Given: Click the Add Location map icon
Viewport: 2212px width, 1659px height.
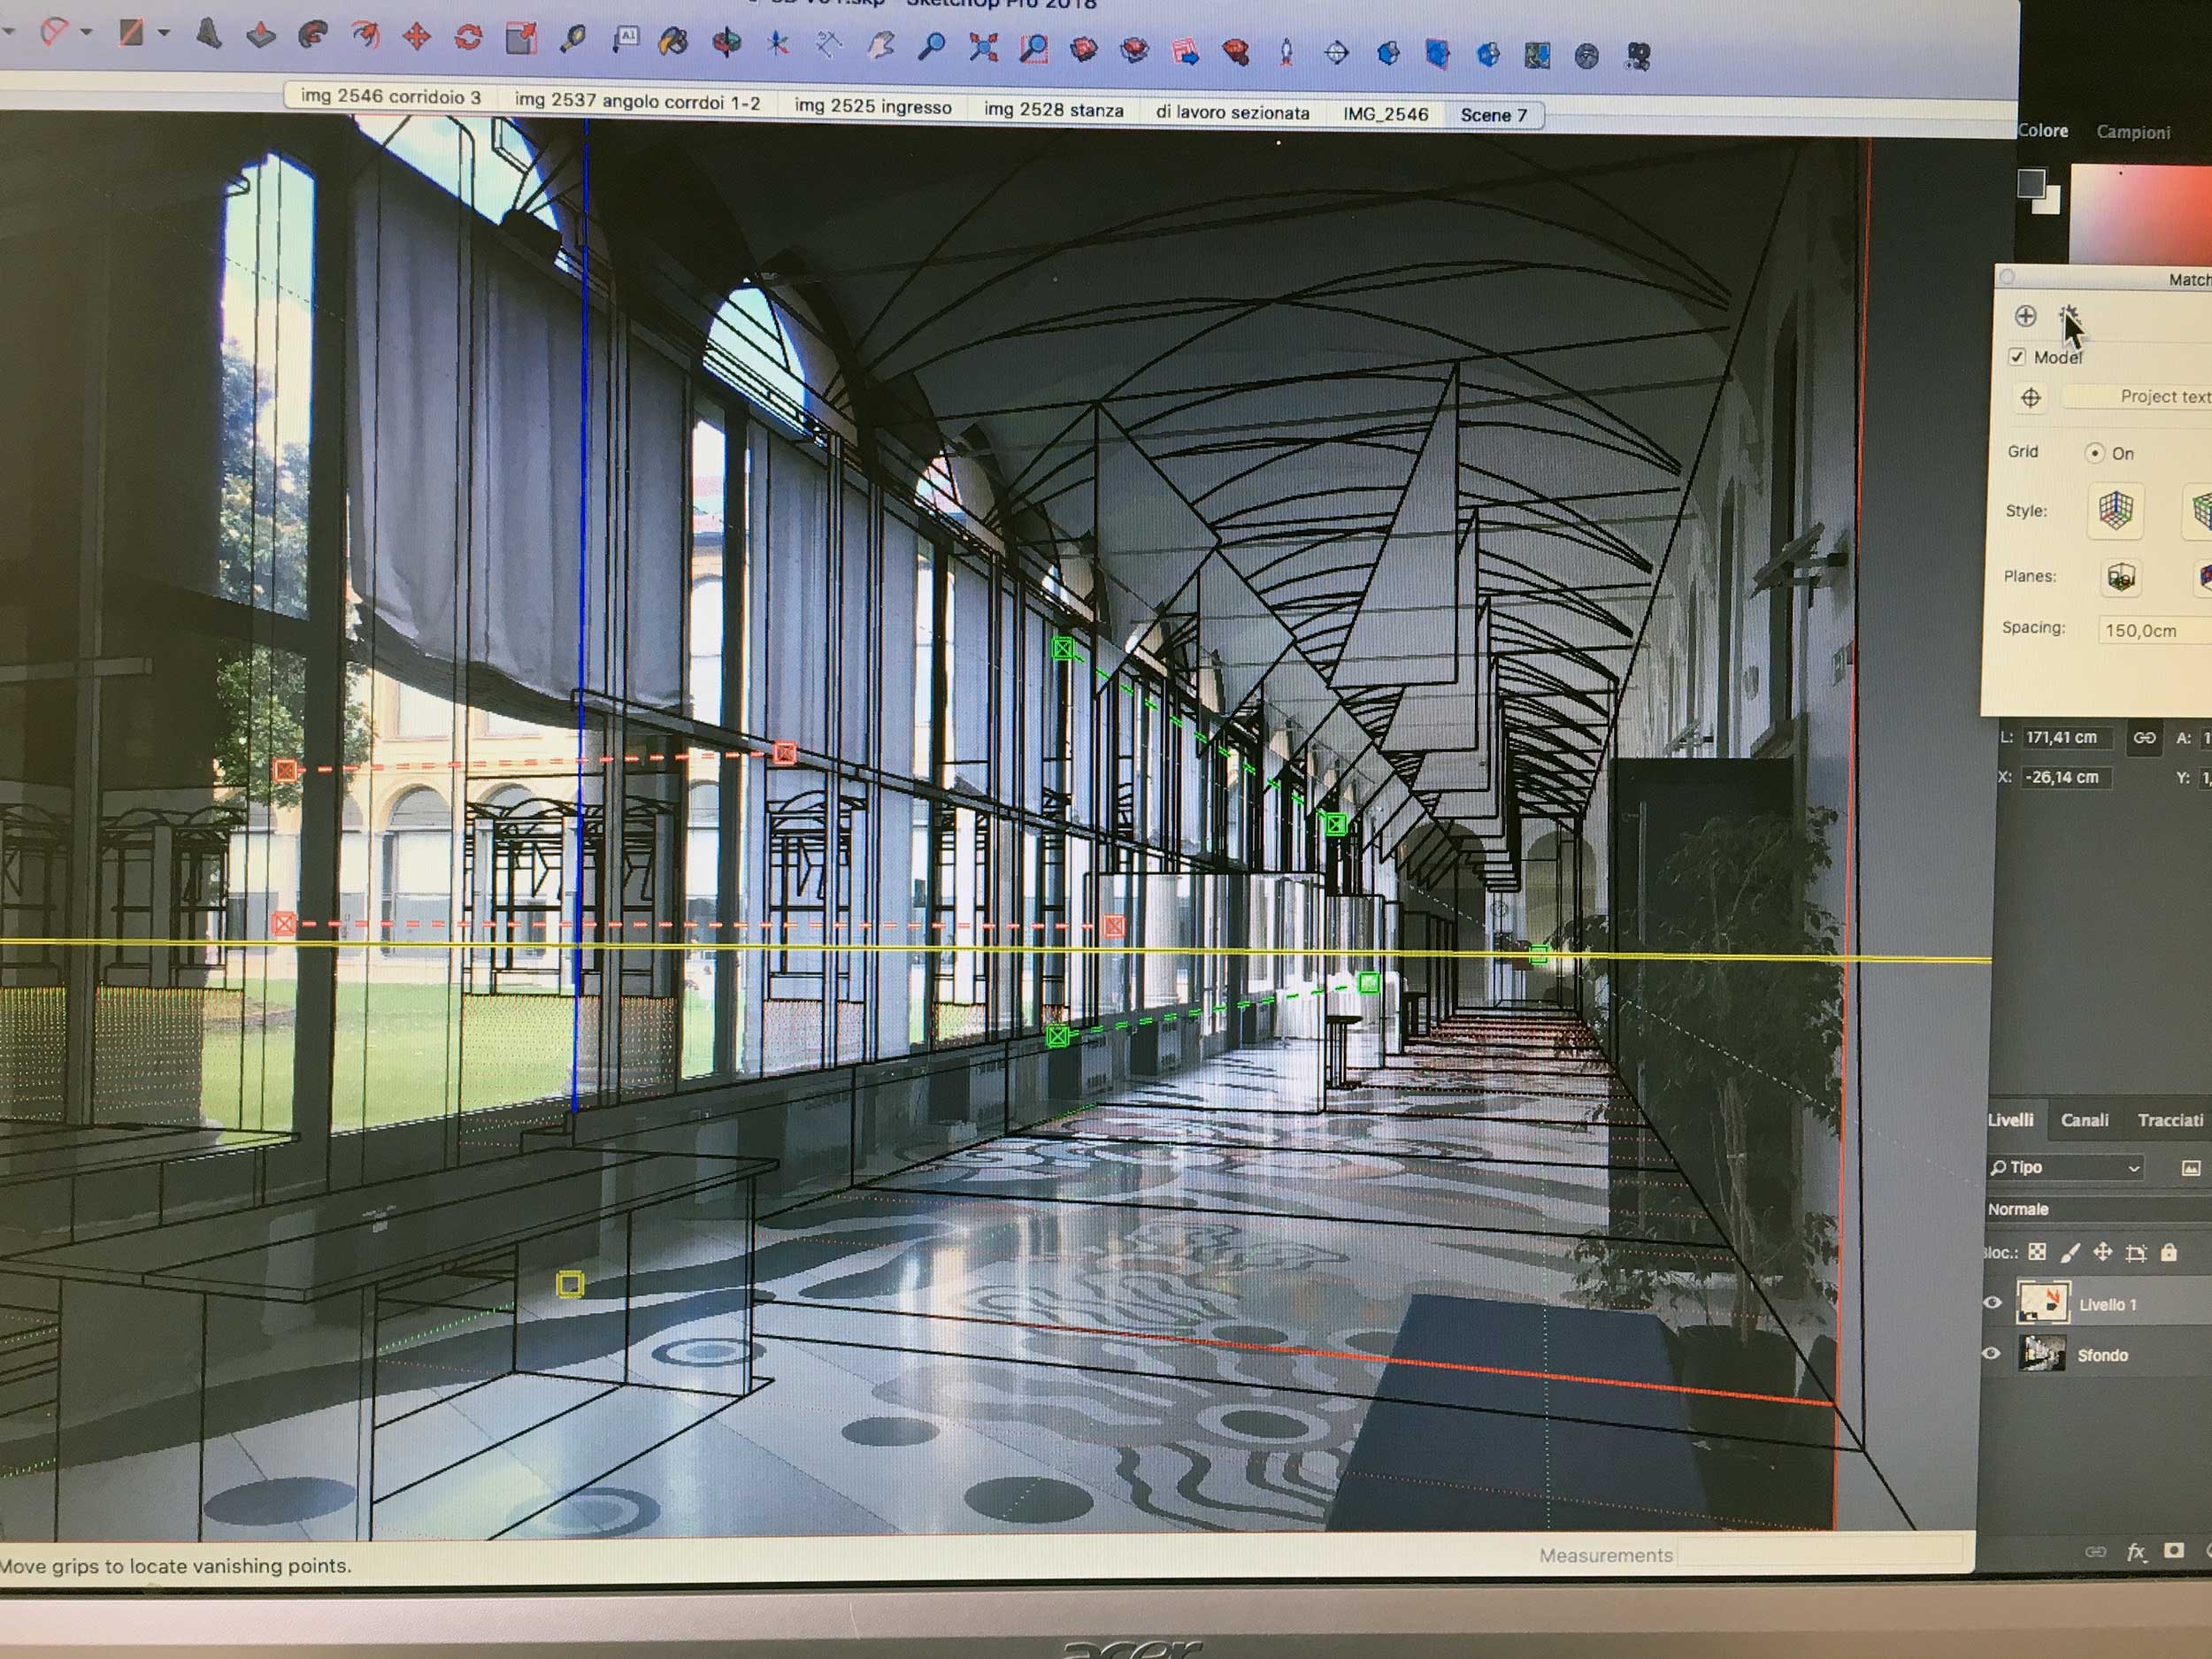Looking at the screenshot, I should tap(1537, 55).
